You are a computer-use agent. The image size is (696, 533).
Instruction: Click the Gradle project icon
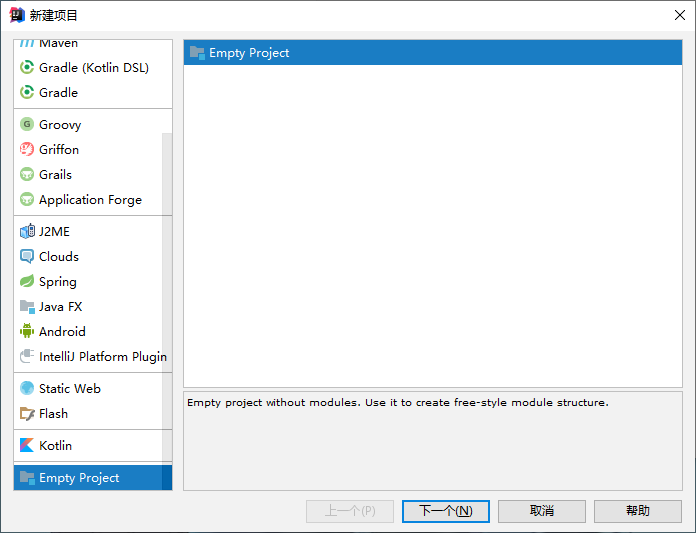pyautogui.click(x=27, y=92)
